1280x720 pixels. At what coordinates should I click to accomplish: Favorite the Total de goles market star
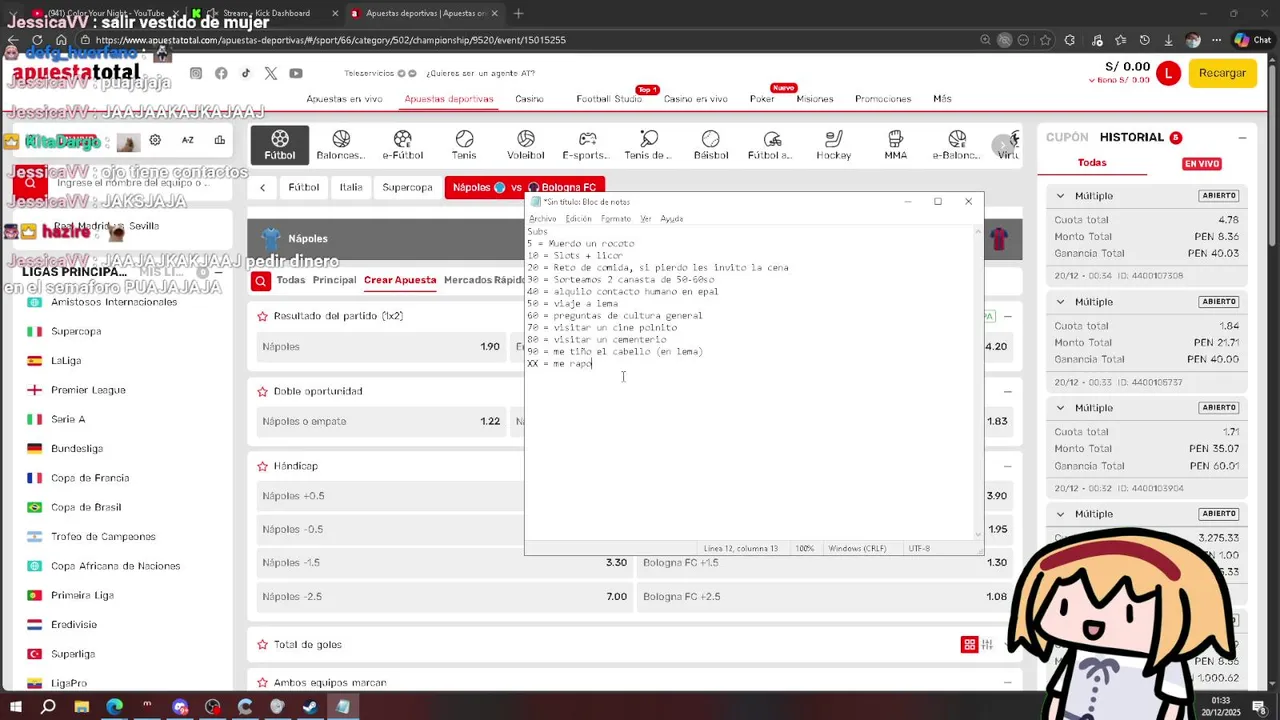263,645
